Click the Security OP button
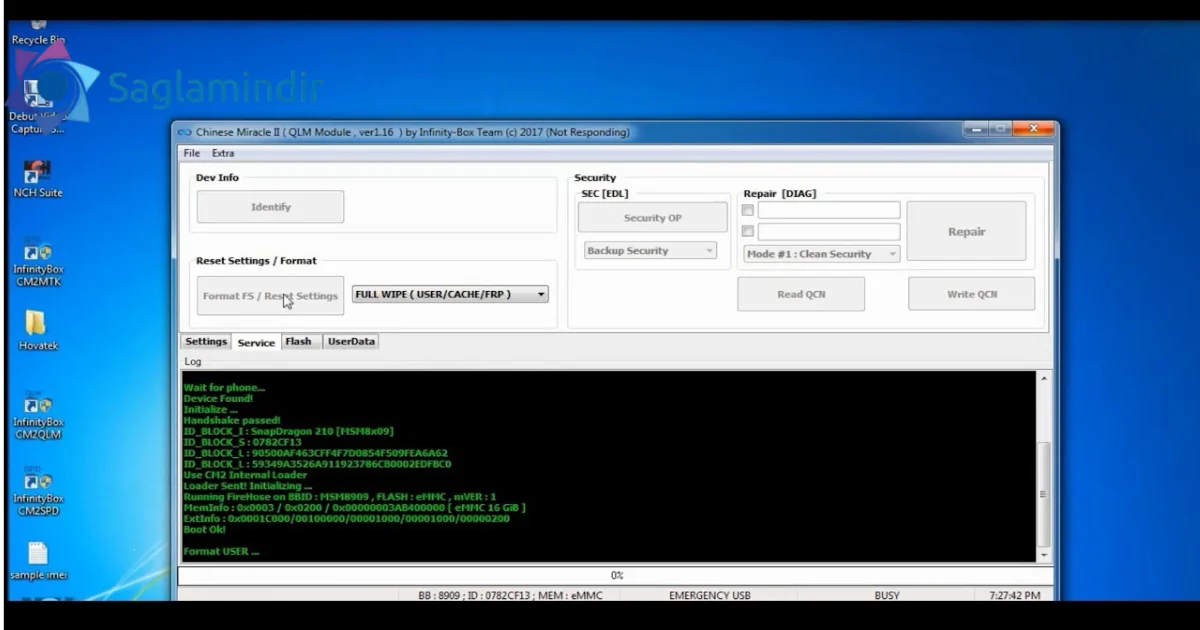 coord(653,217)
